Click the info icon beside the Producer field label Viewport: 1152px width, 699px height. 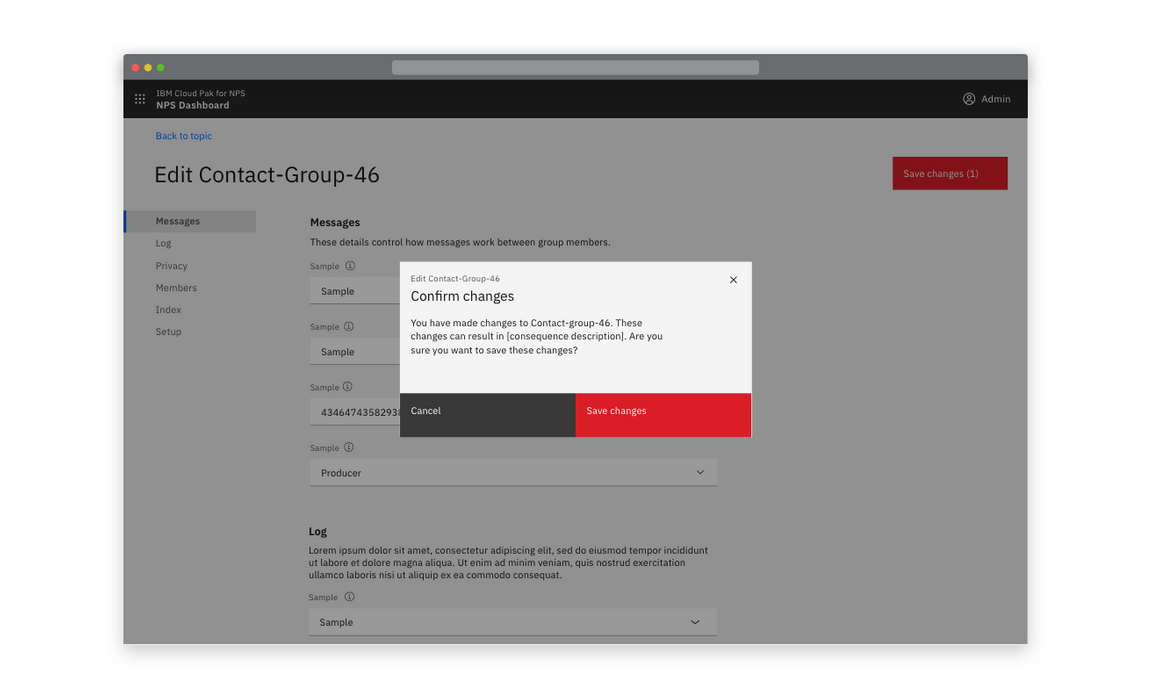(349, 447)
